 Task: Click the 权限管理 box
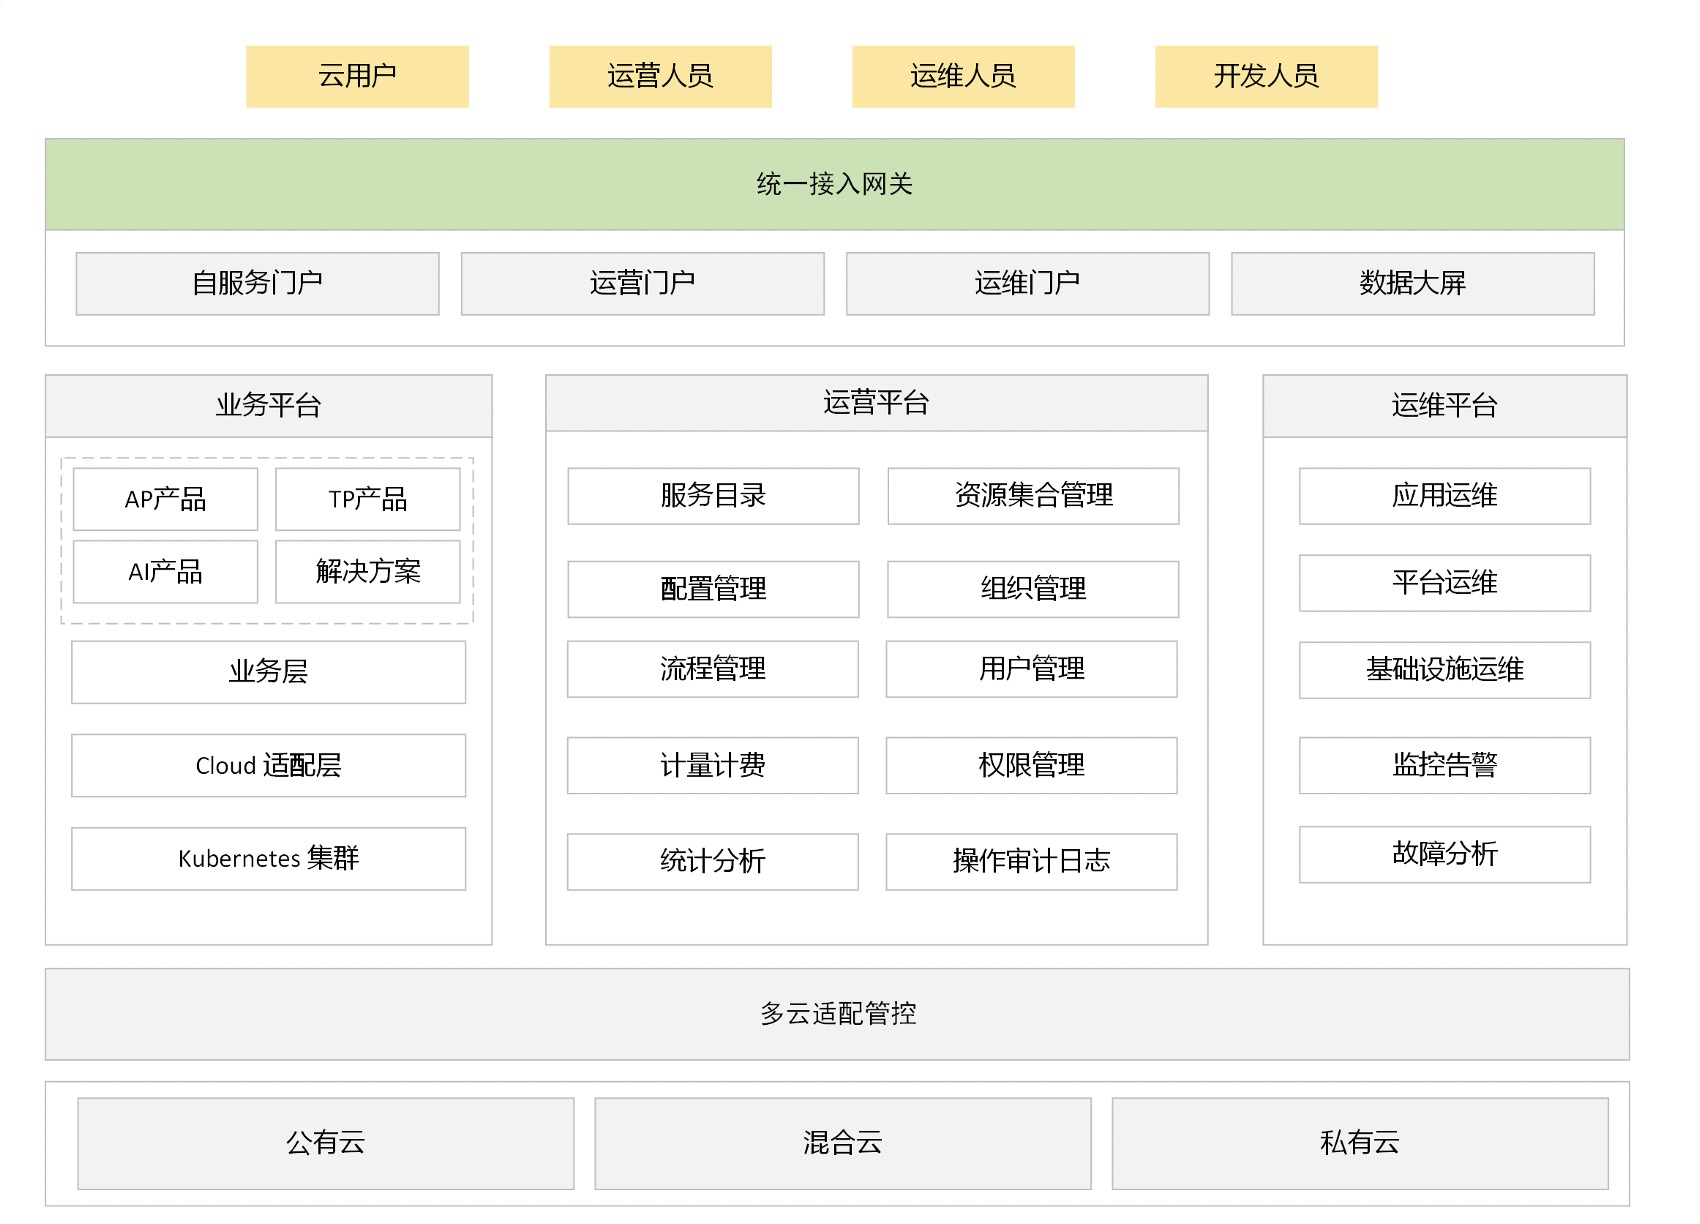[x=1032, y=766]
